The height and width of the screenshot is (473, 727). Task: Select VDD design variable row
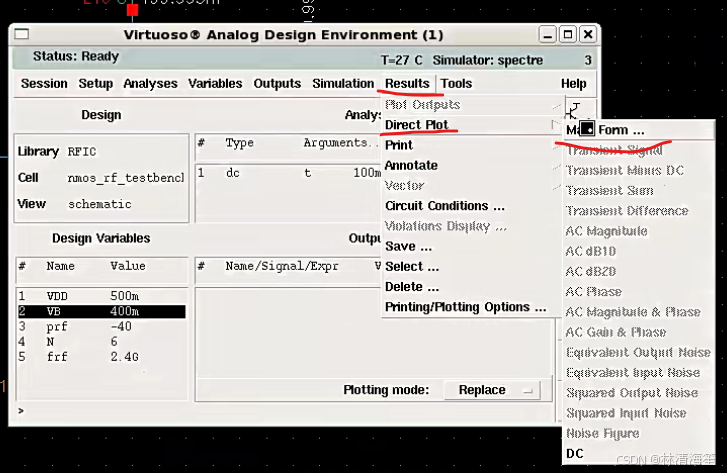(102, 296)
